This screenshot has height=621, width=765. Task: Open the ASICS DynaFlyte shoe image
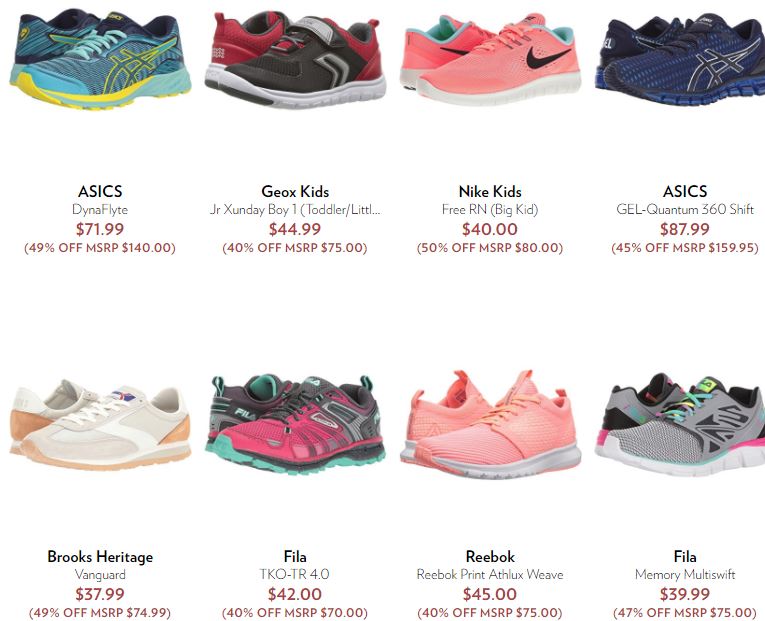pyautogui.click(x=100, y=59)
